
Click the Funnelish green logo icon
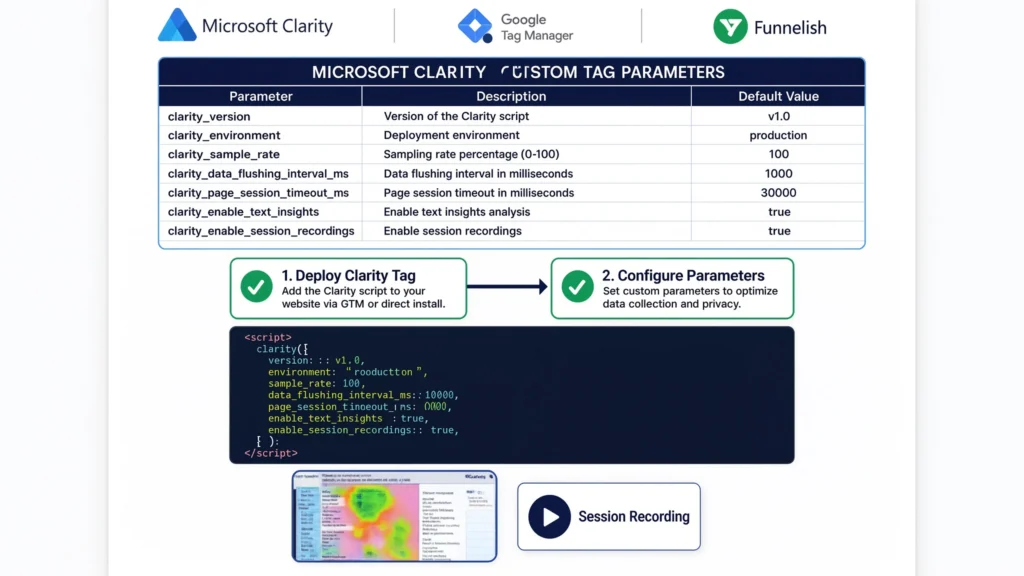[730, 27]
